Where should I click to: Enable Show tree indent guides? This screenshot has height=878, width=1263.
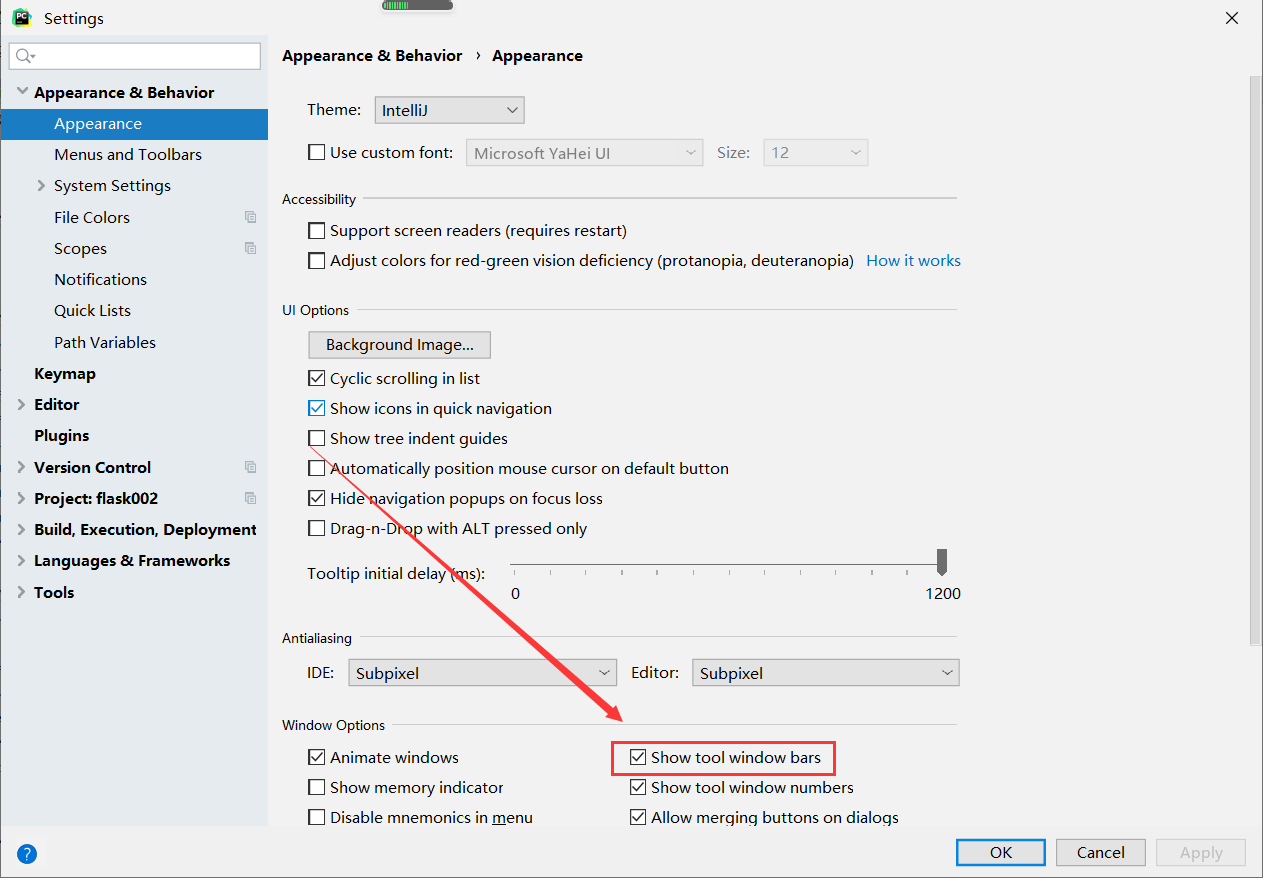coord(317,438)
